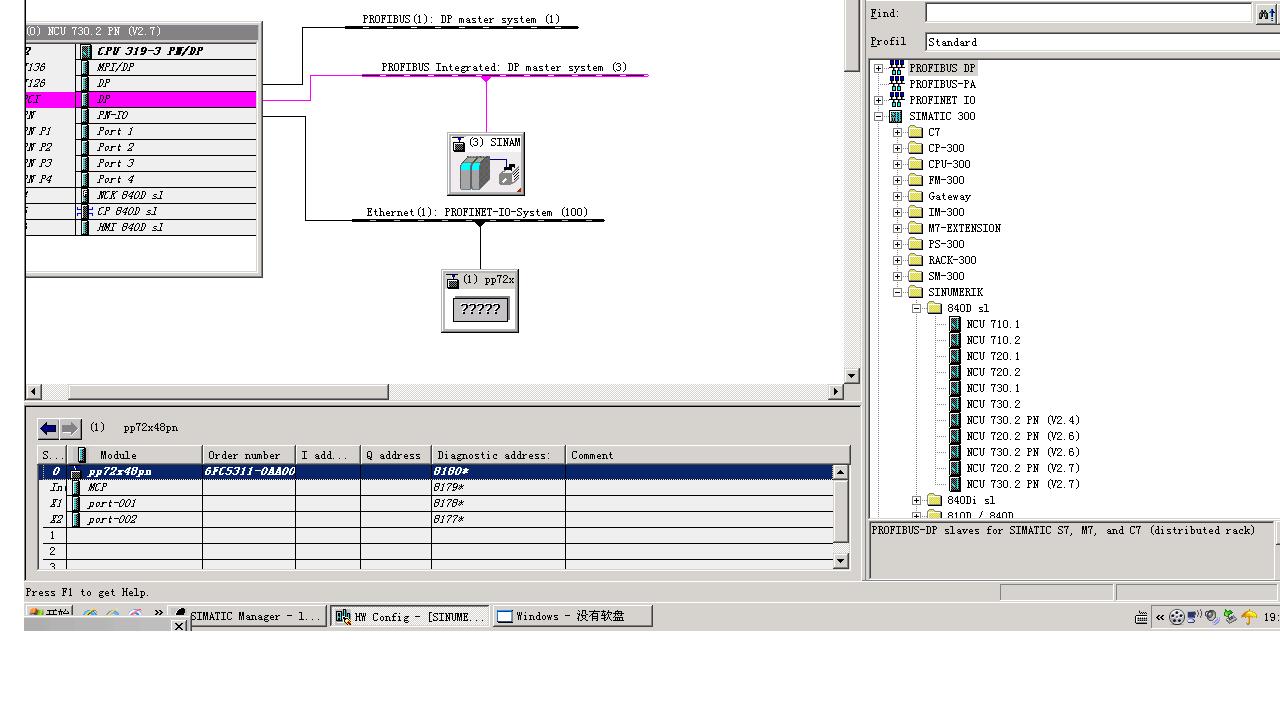Select the pp72x device on the PROFINET line

(480, 300)
